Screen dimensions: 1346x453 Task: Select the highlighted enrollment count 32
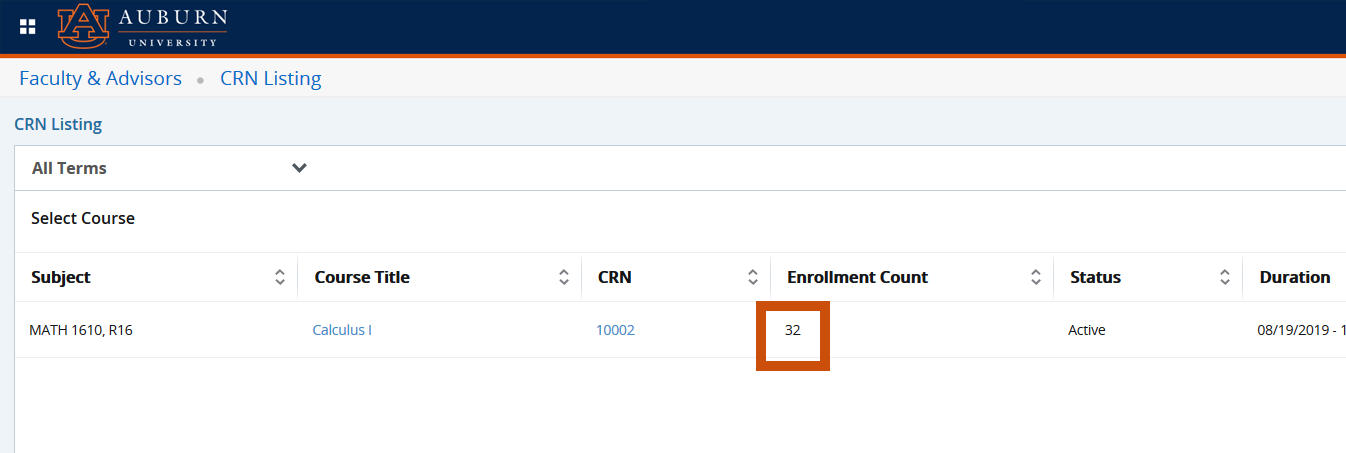(x=793, y=330)
